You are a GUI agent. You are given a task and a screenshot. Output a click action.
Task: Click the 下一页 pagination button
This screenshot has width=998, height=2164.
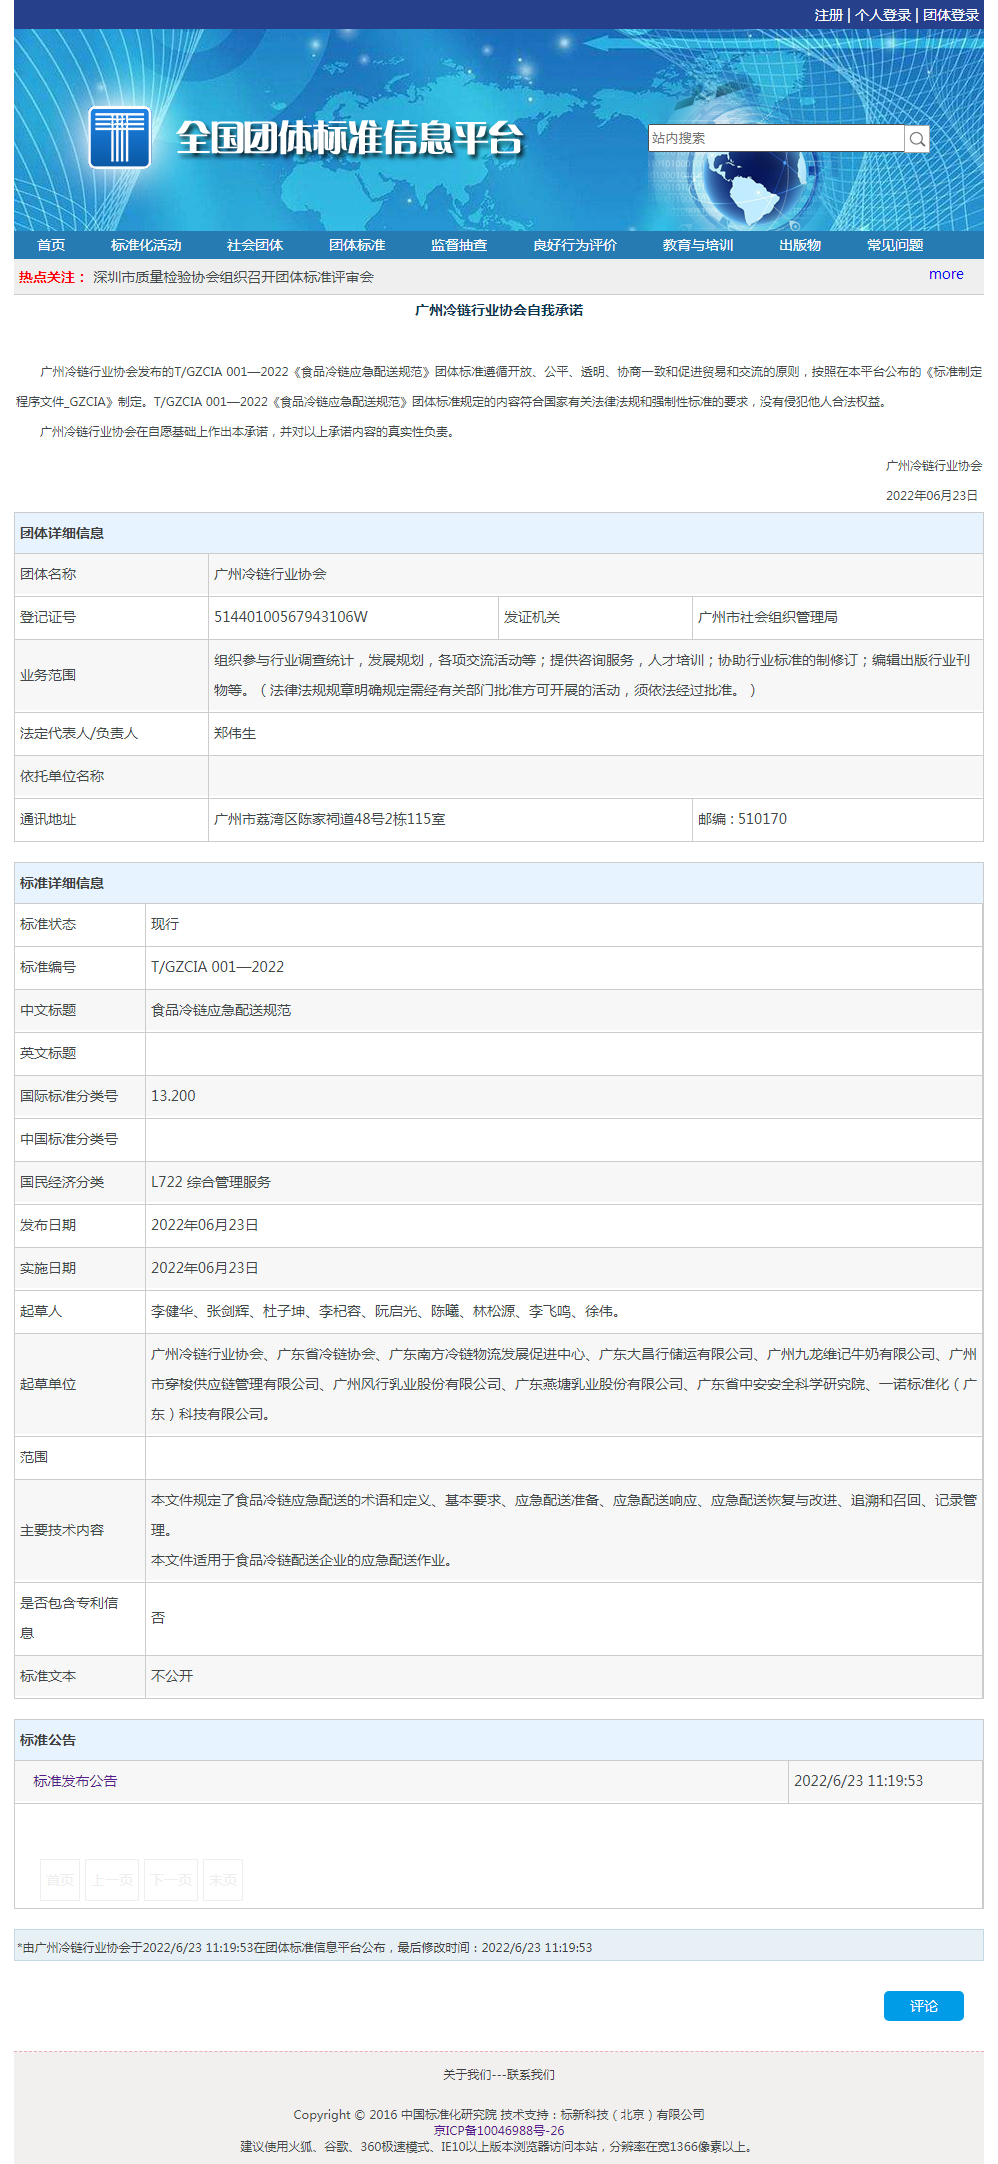pos(171,1880)
